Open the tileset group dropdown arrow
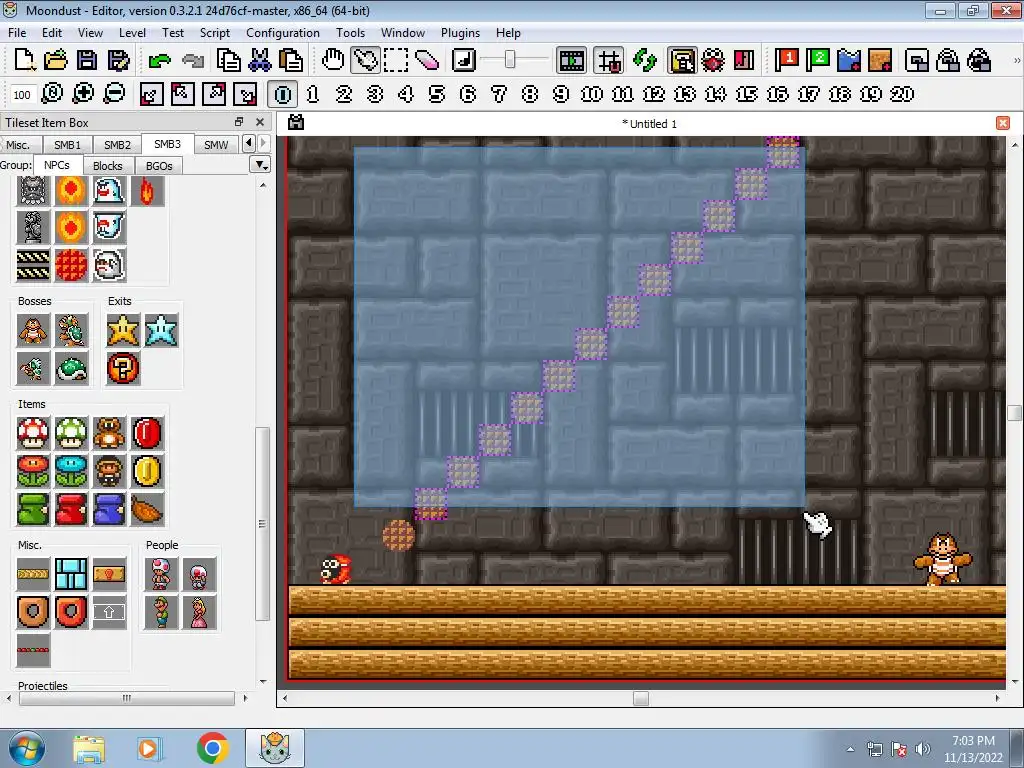 pos(261,165)
